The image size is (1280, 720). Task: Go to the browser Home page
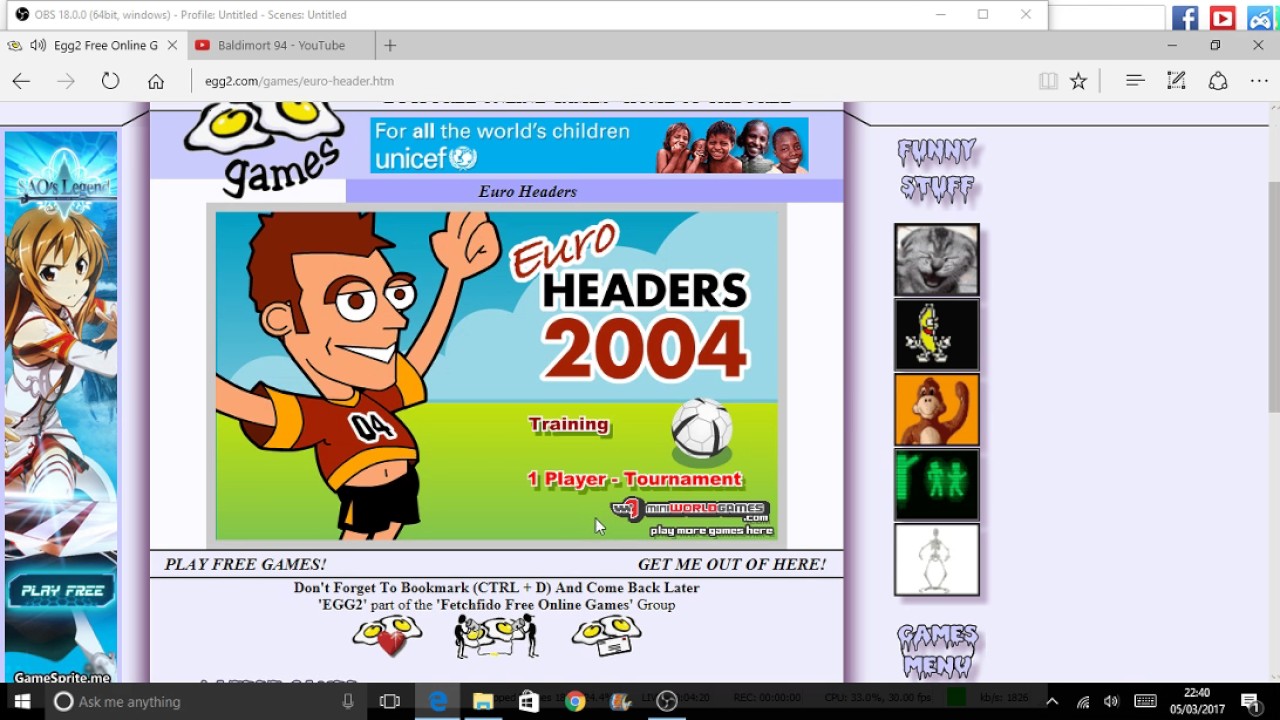pyautogui.click(x=156, y=81)
